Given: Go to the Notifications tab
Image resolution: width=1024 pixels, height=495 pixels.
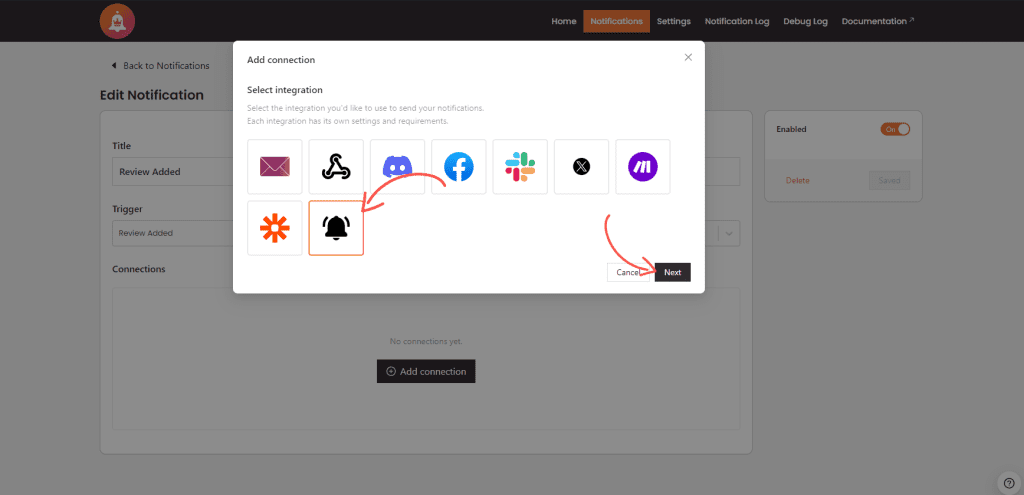Looking at the screenshot, I should (616, 21).
